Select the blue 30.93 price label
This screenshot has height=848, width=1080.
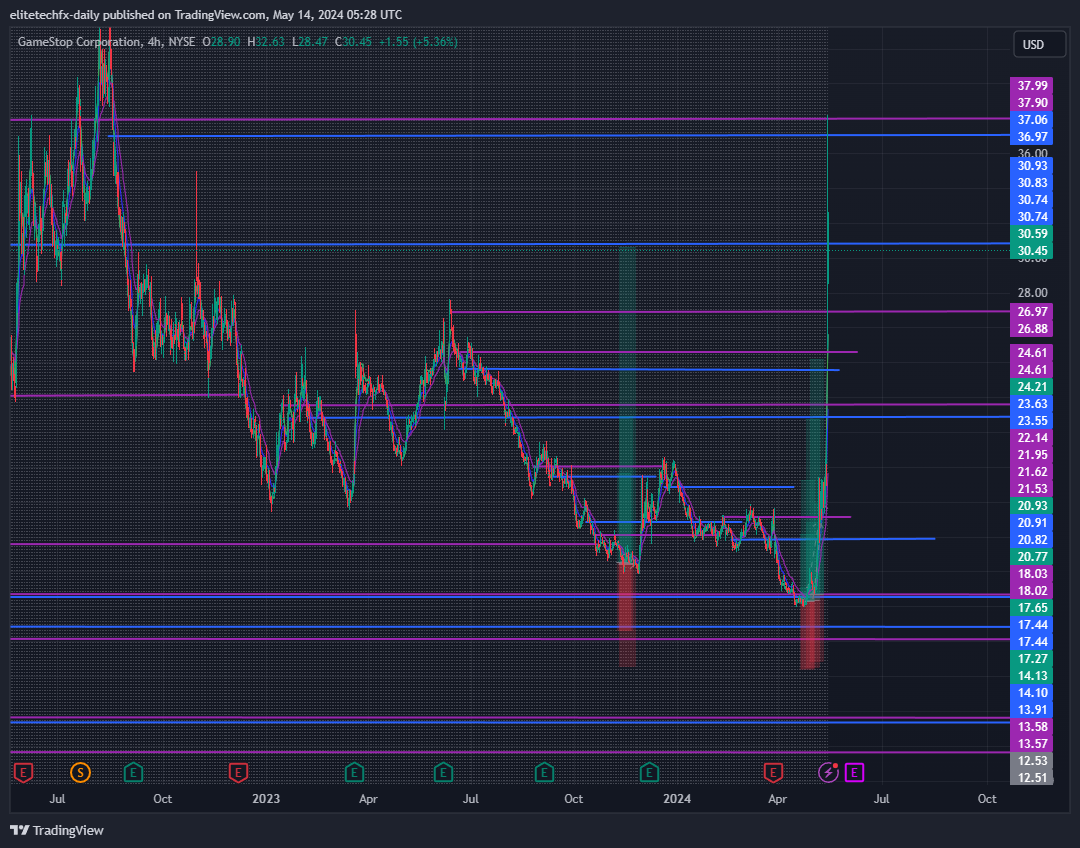pyautogui.click(x=1032, y=166)
